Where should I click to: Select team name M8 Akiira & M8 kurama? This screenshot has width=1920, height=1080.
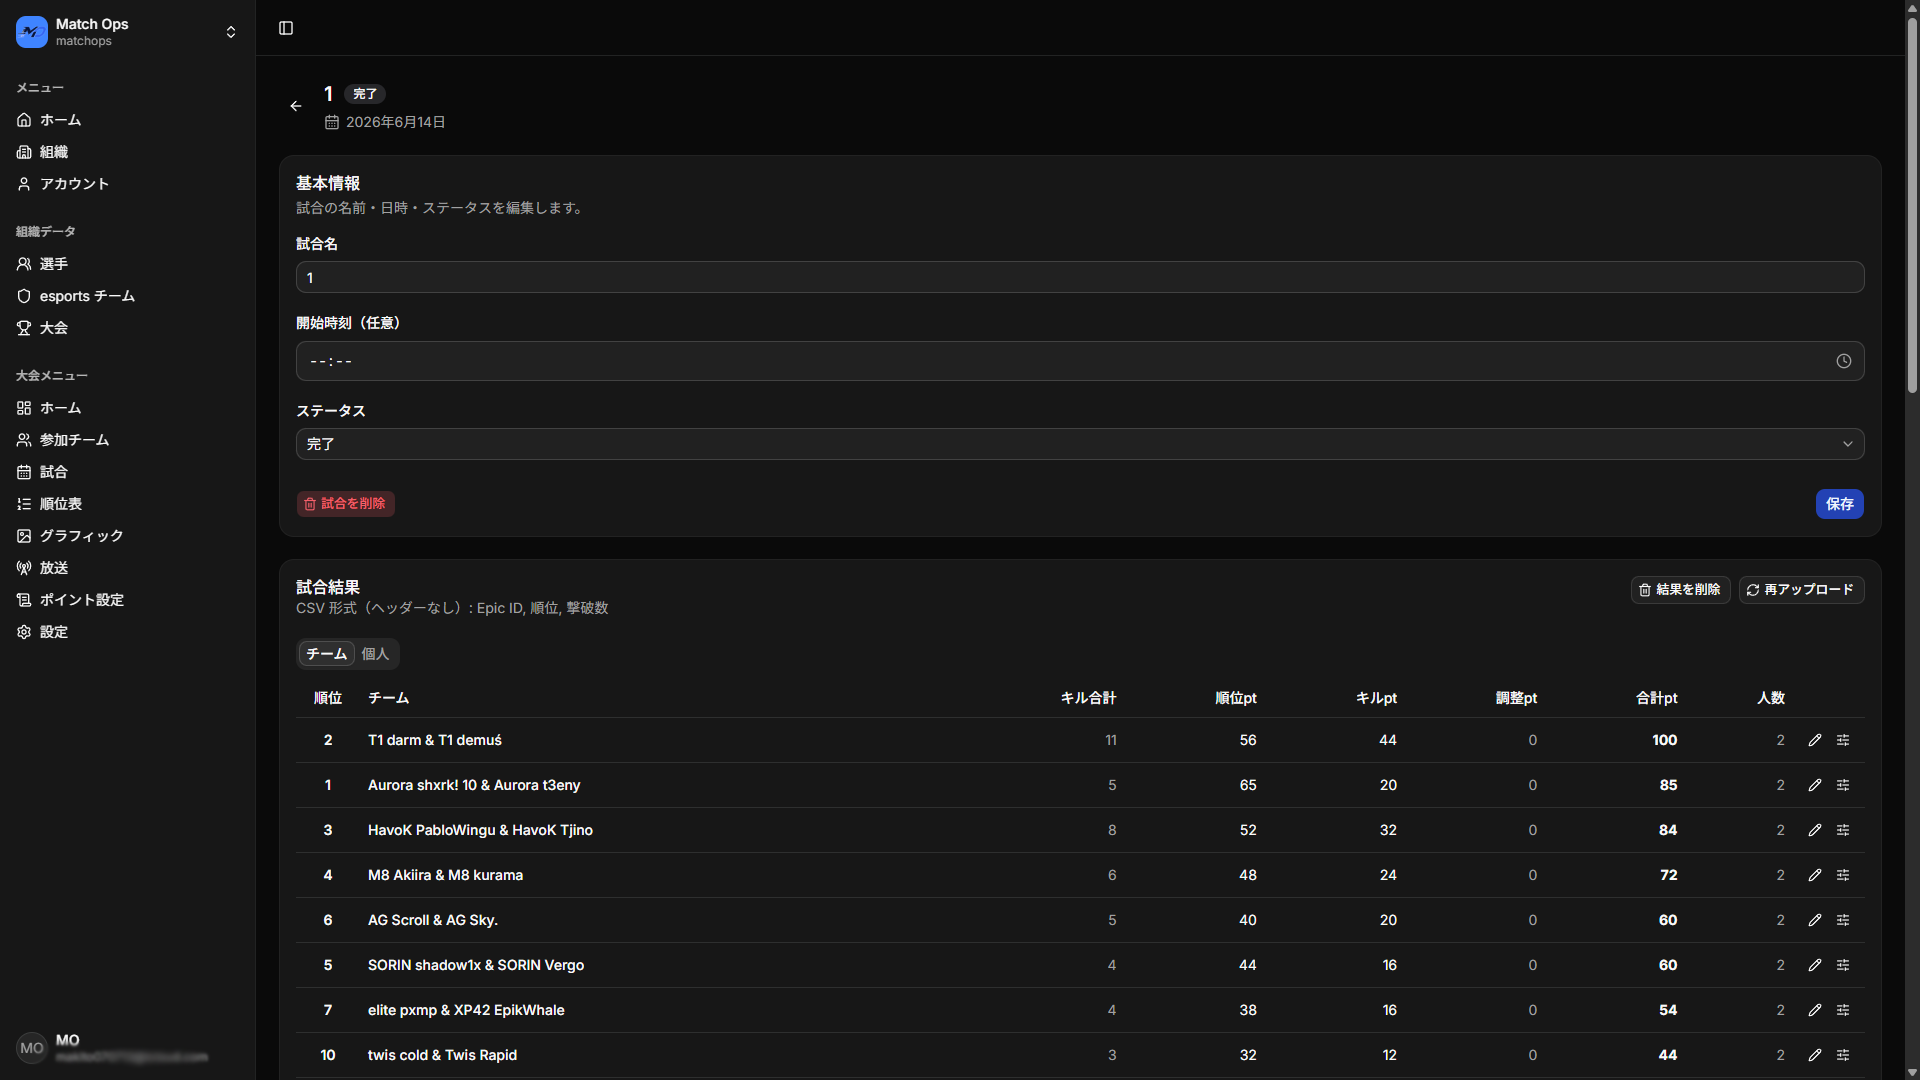[x=445, y=875]
